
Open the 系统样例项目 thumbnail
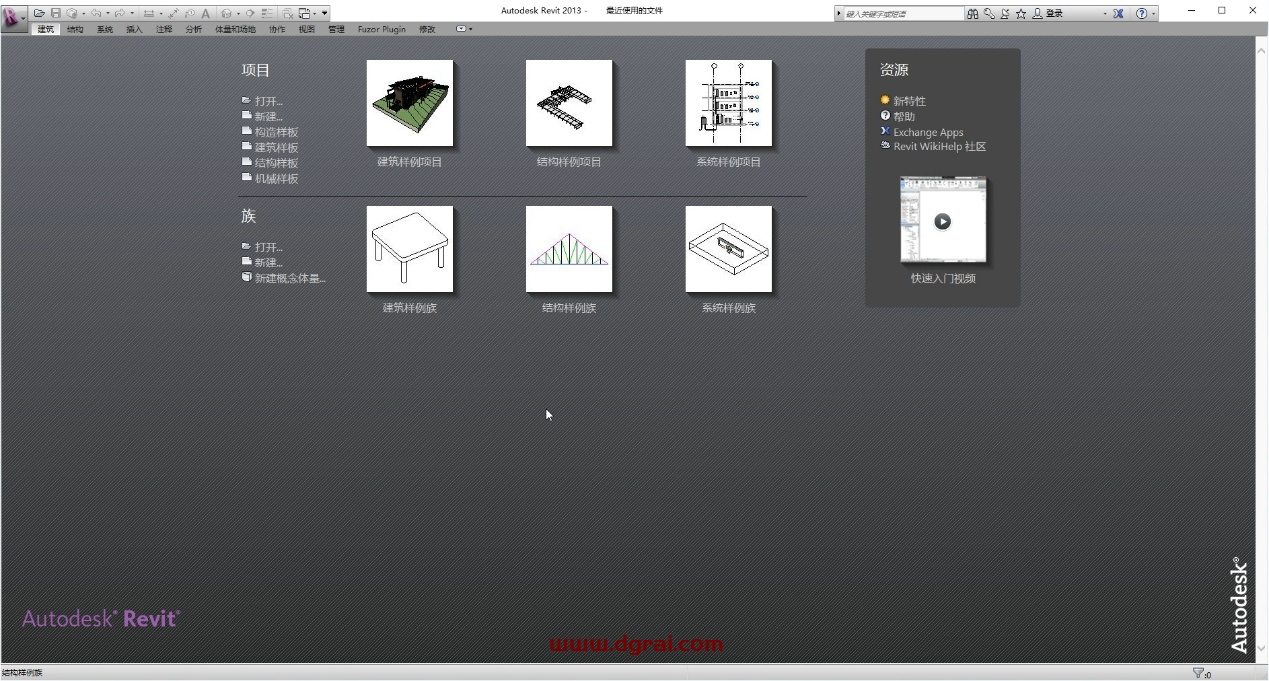point(728,103)
